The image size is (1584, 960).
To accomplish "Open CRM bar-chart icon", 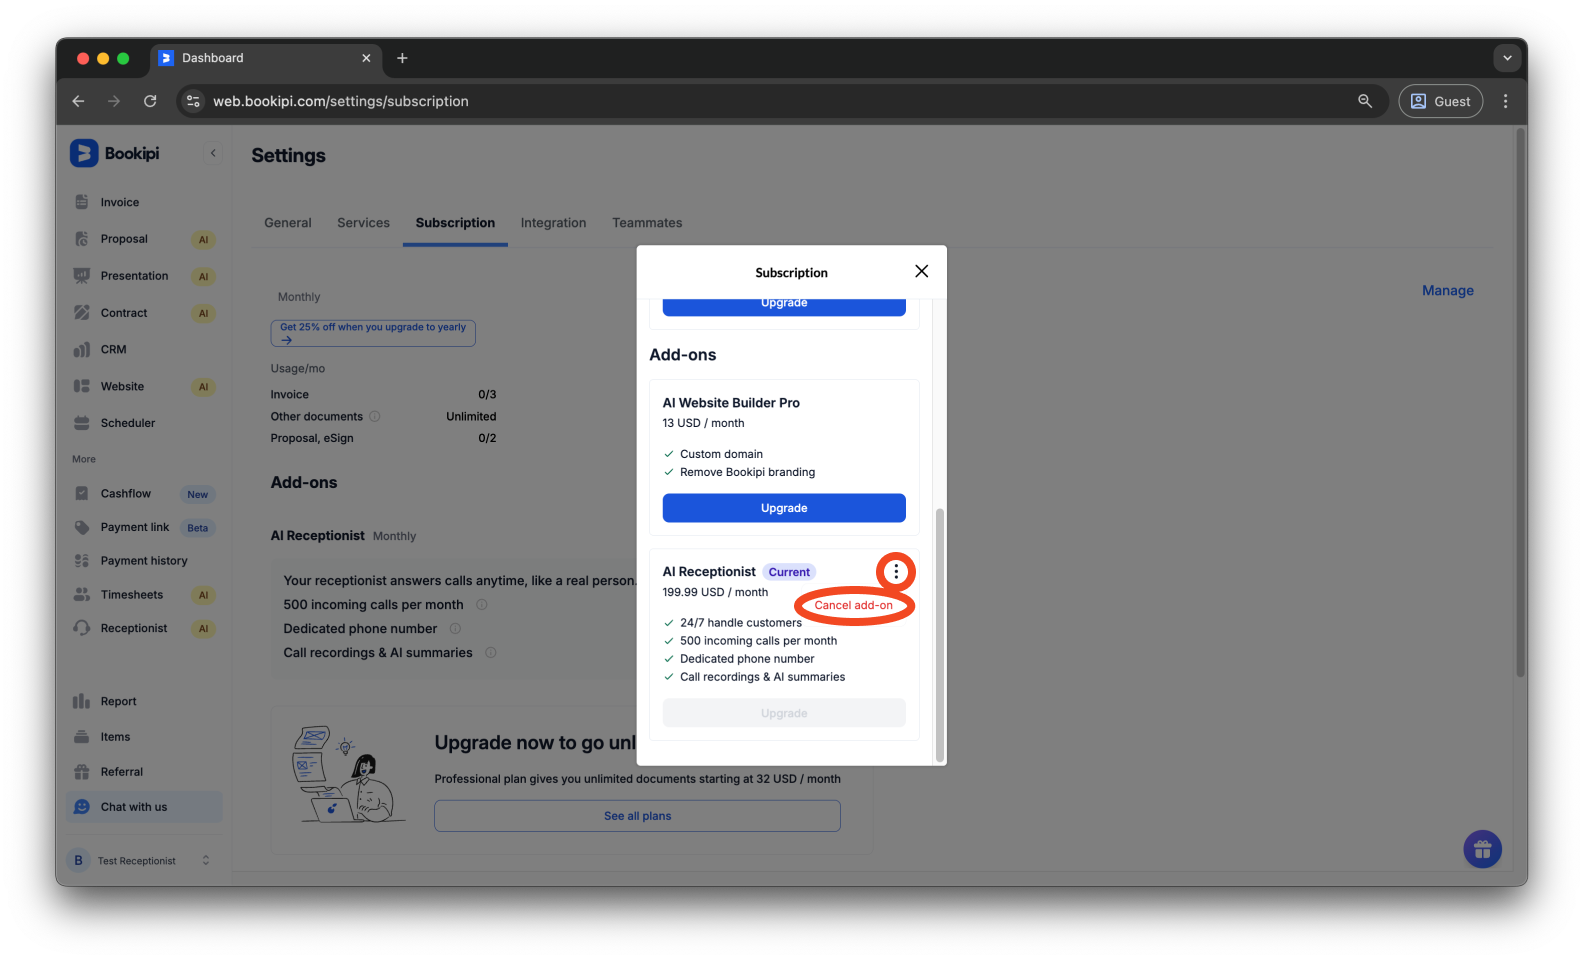I will click(x=82, y=350).
